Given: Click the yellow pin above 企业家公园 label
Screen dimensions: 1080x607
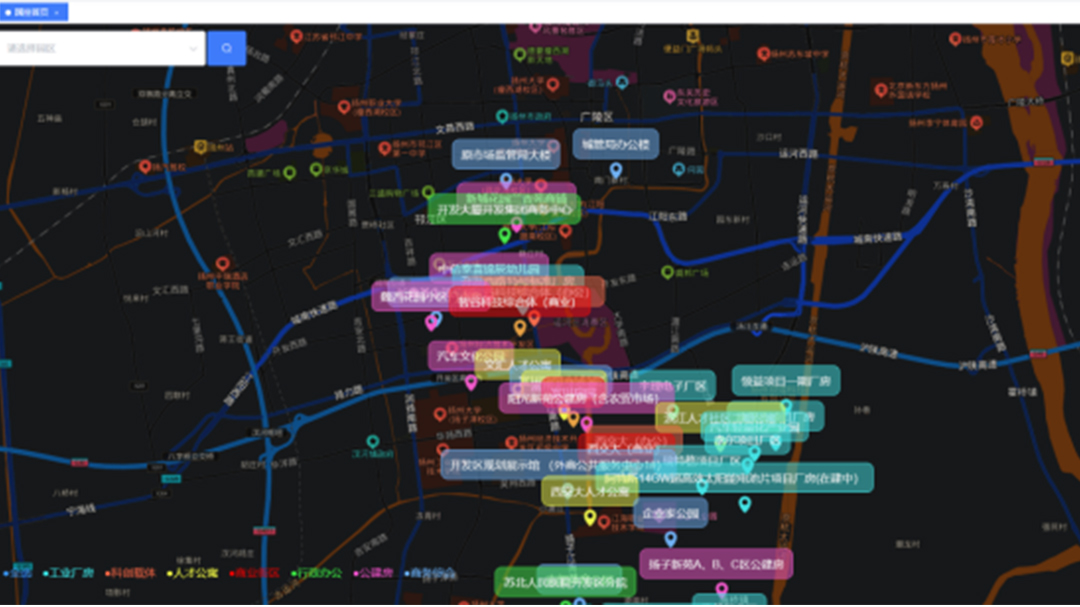Looking at the screenshot, I should pos(590,517).
